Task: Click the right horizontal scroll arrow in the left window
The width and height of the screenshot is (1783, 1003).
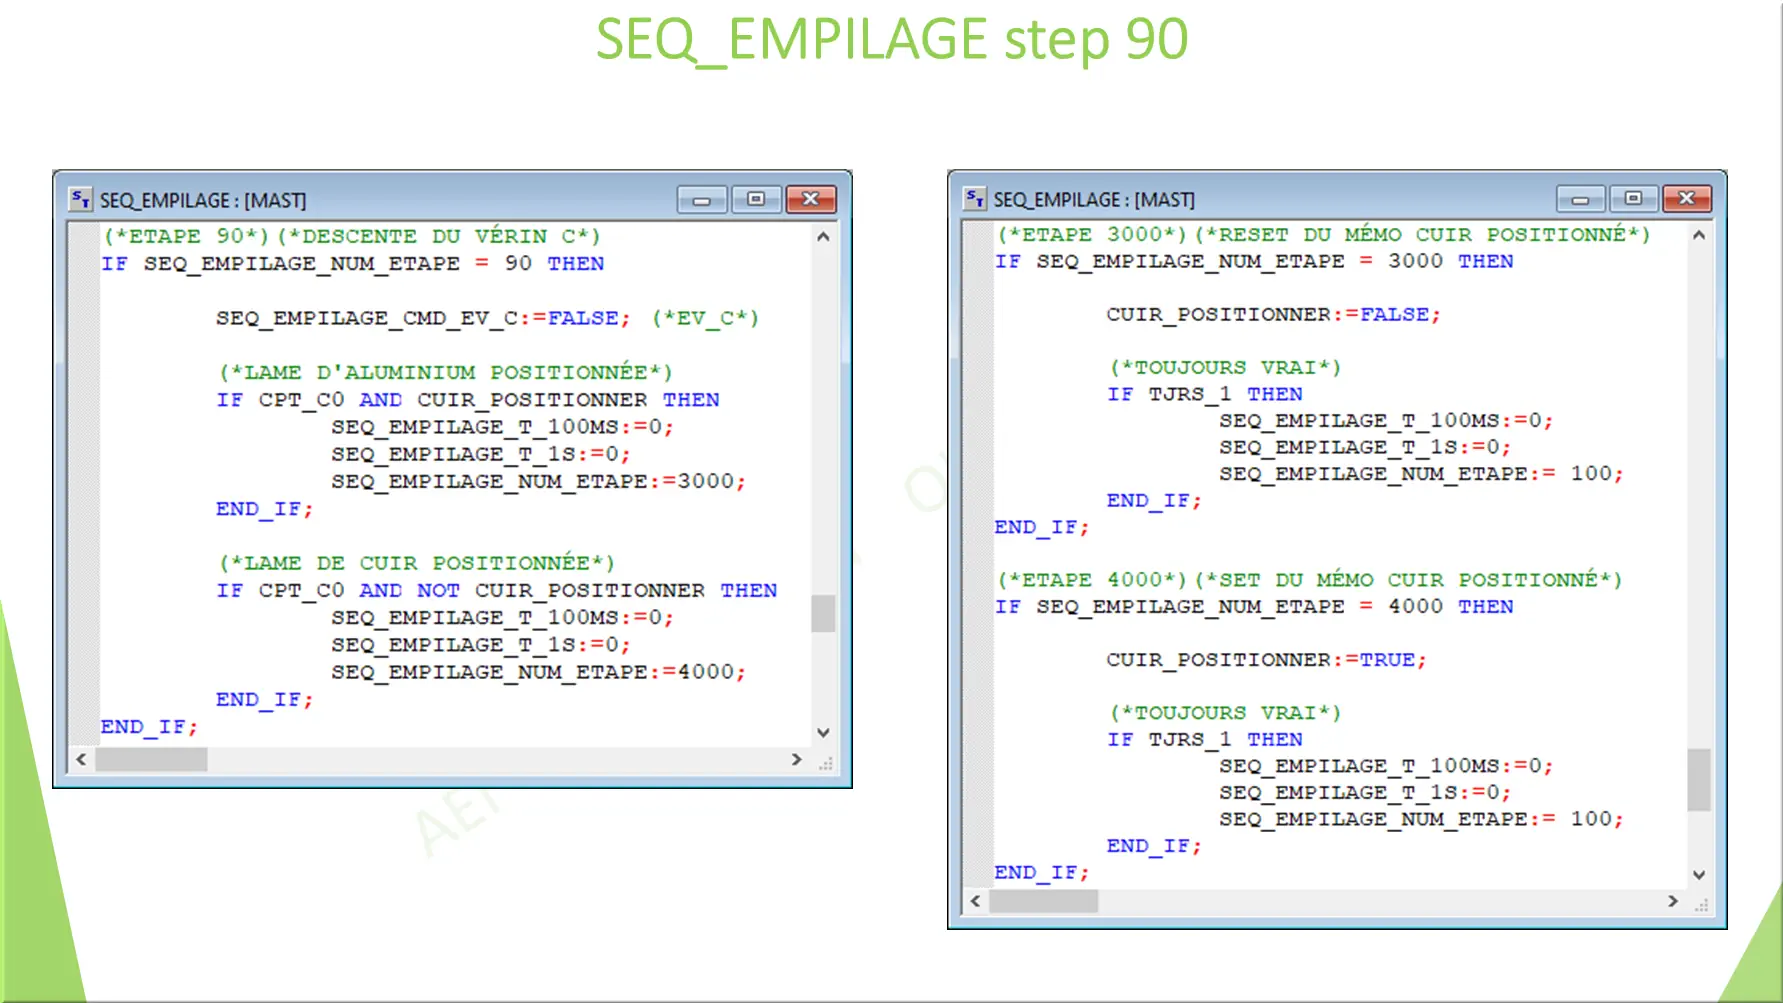Action: point(797,760)
